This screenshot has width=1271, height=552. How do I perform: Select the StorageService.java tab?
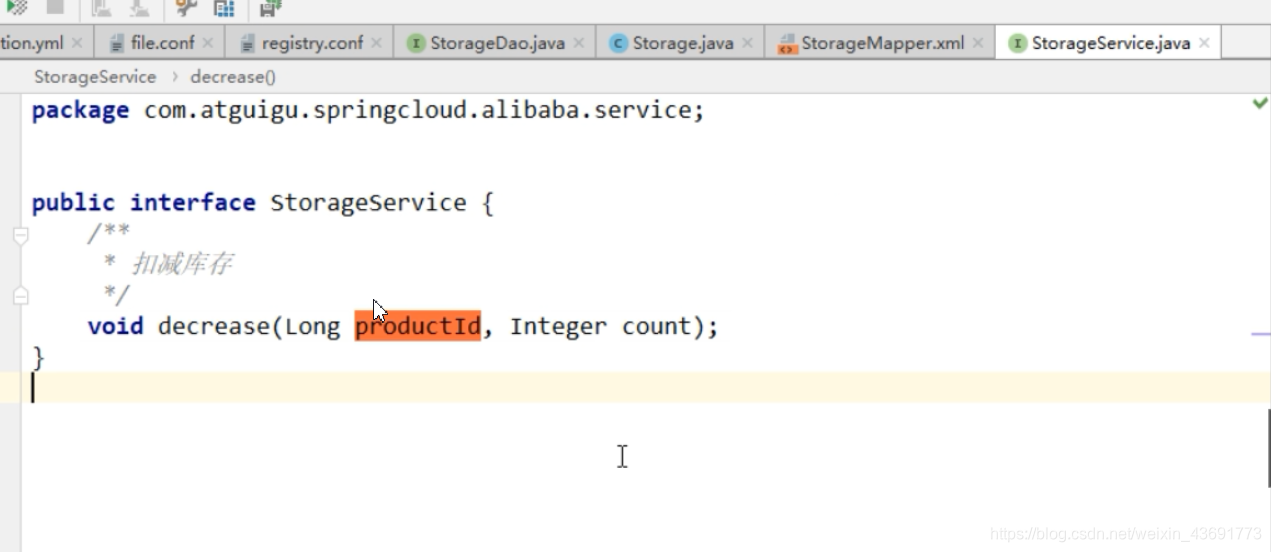click(1108, 43)
